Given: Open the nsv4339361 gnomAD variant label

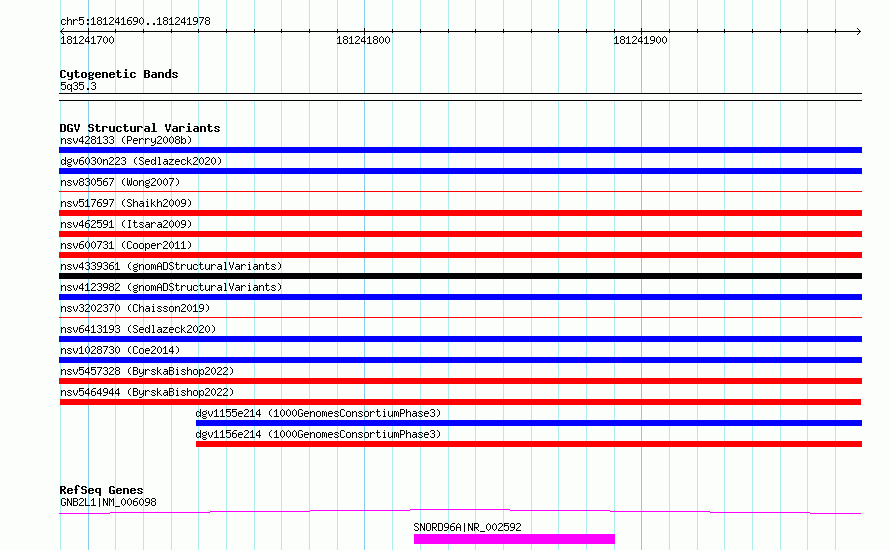Looking at the screenshot, I should click(x=171, y=266).
